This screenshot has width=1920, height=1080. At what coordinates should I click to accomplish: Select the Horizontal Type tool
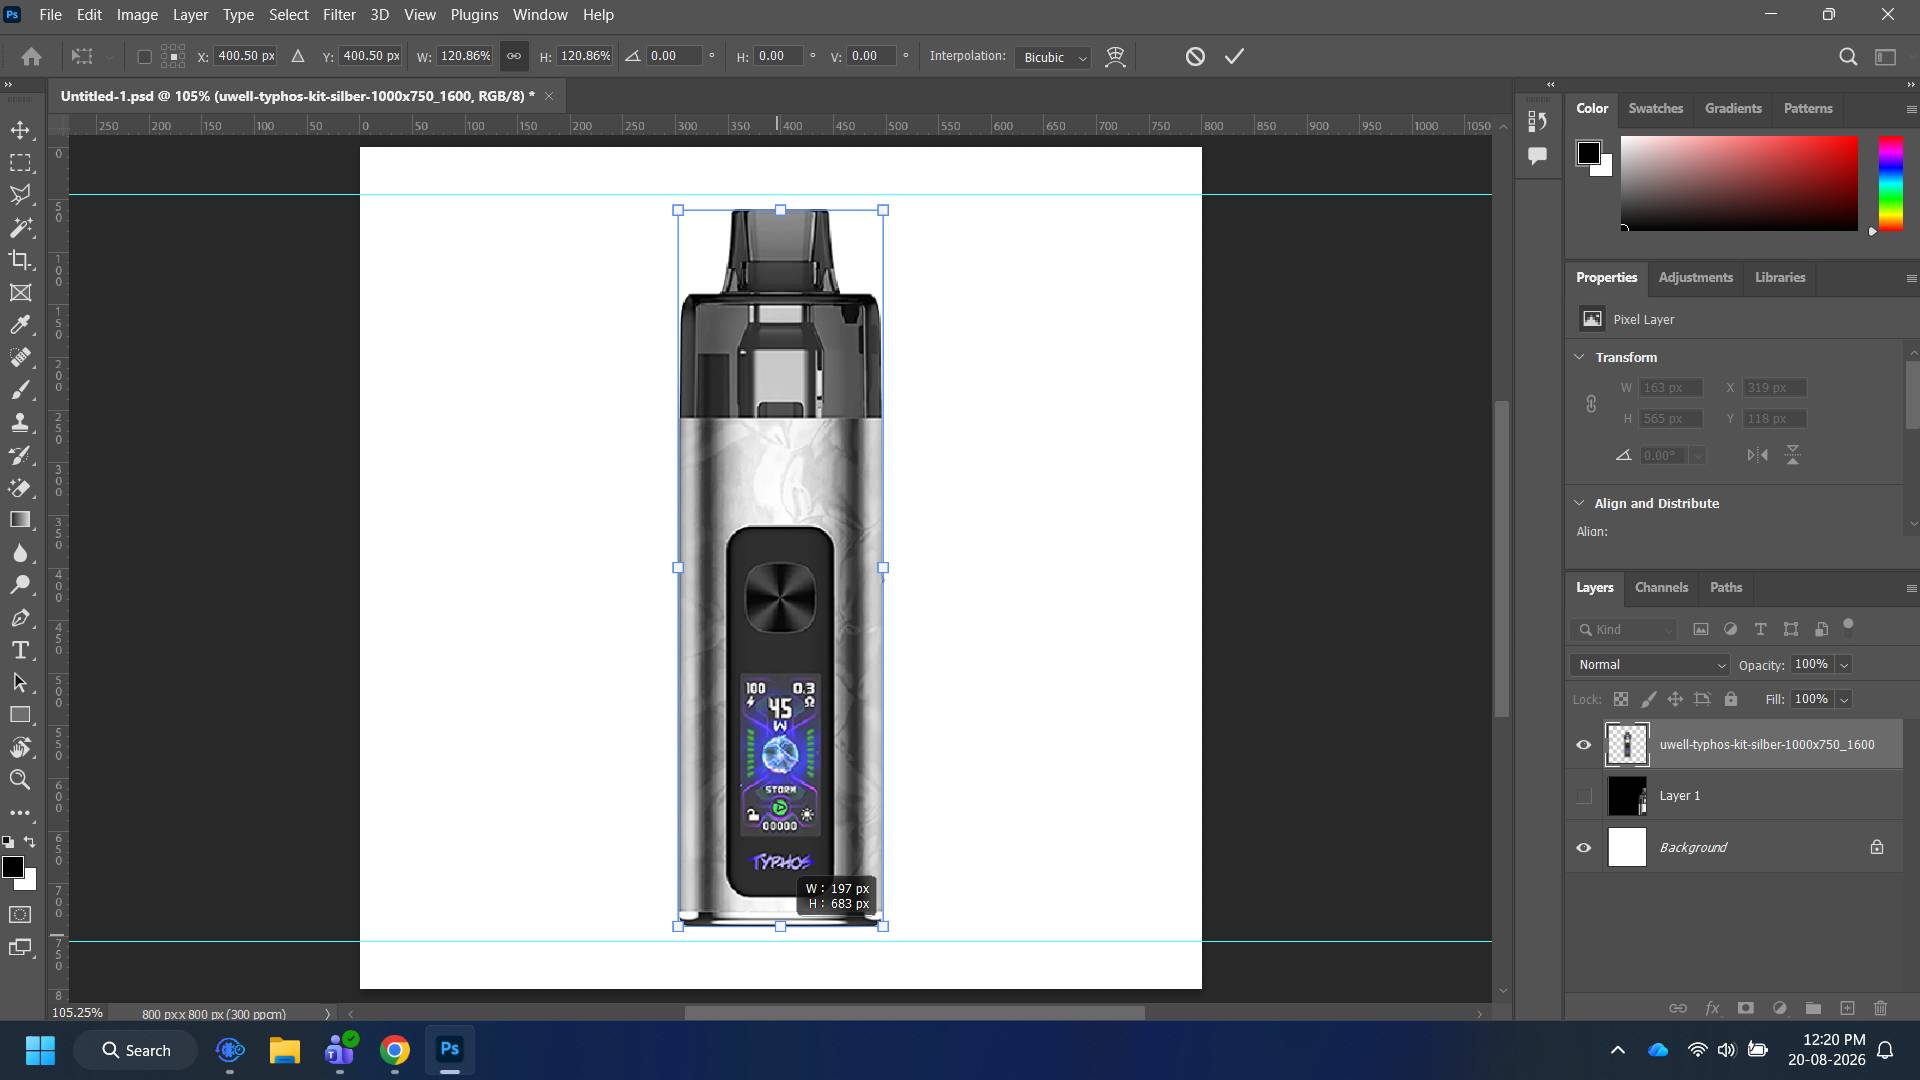click(x=20, y=650)
